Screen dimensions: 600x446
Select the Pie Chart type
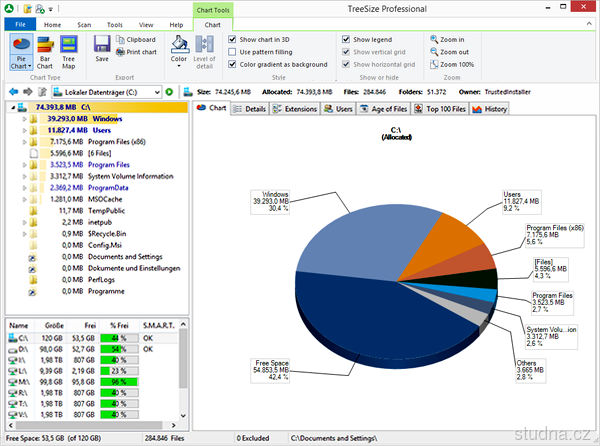pos(21,52)
